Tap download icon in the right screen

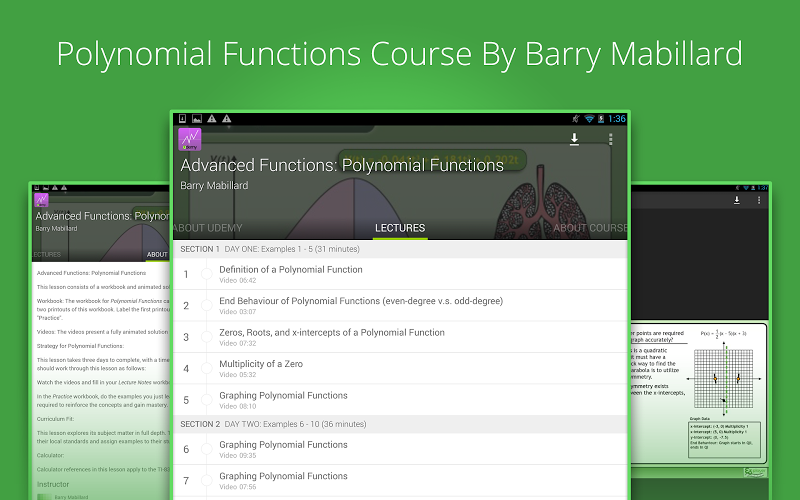737,200
